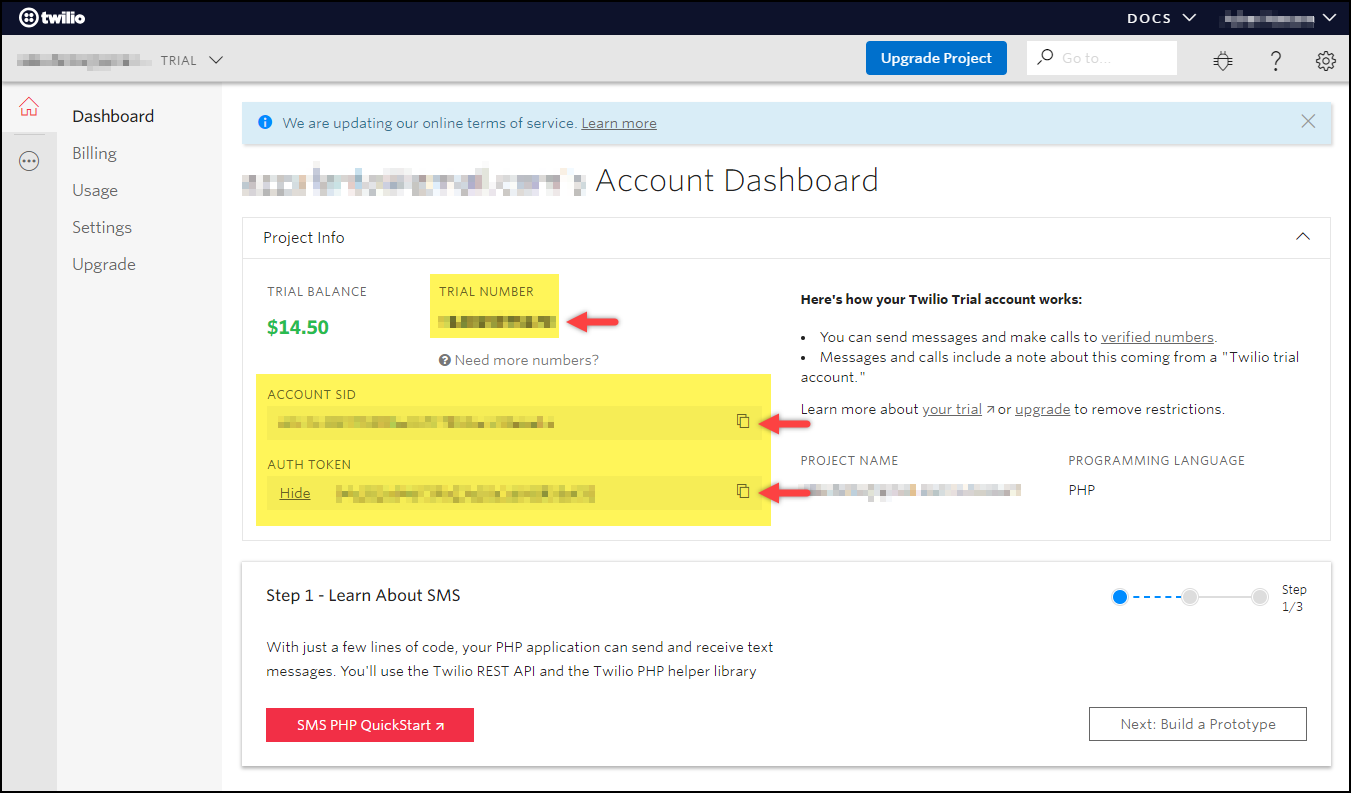
Task: Open Need more numbers help link
Action: coord(519,360)
